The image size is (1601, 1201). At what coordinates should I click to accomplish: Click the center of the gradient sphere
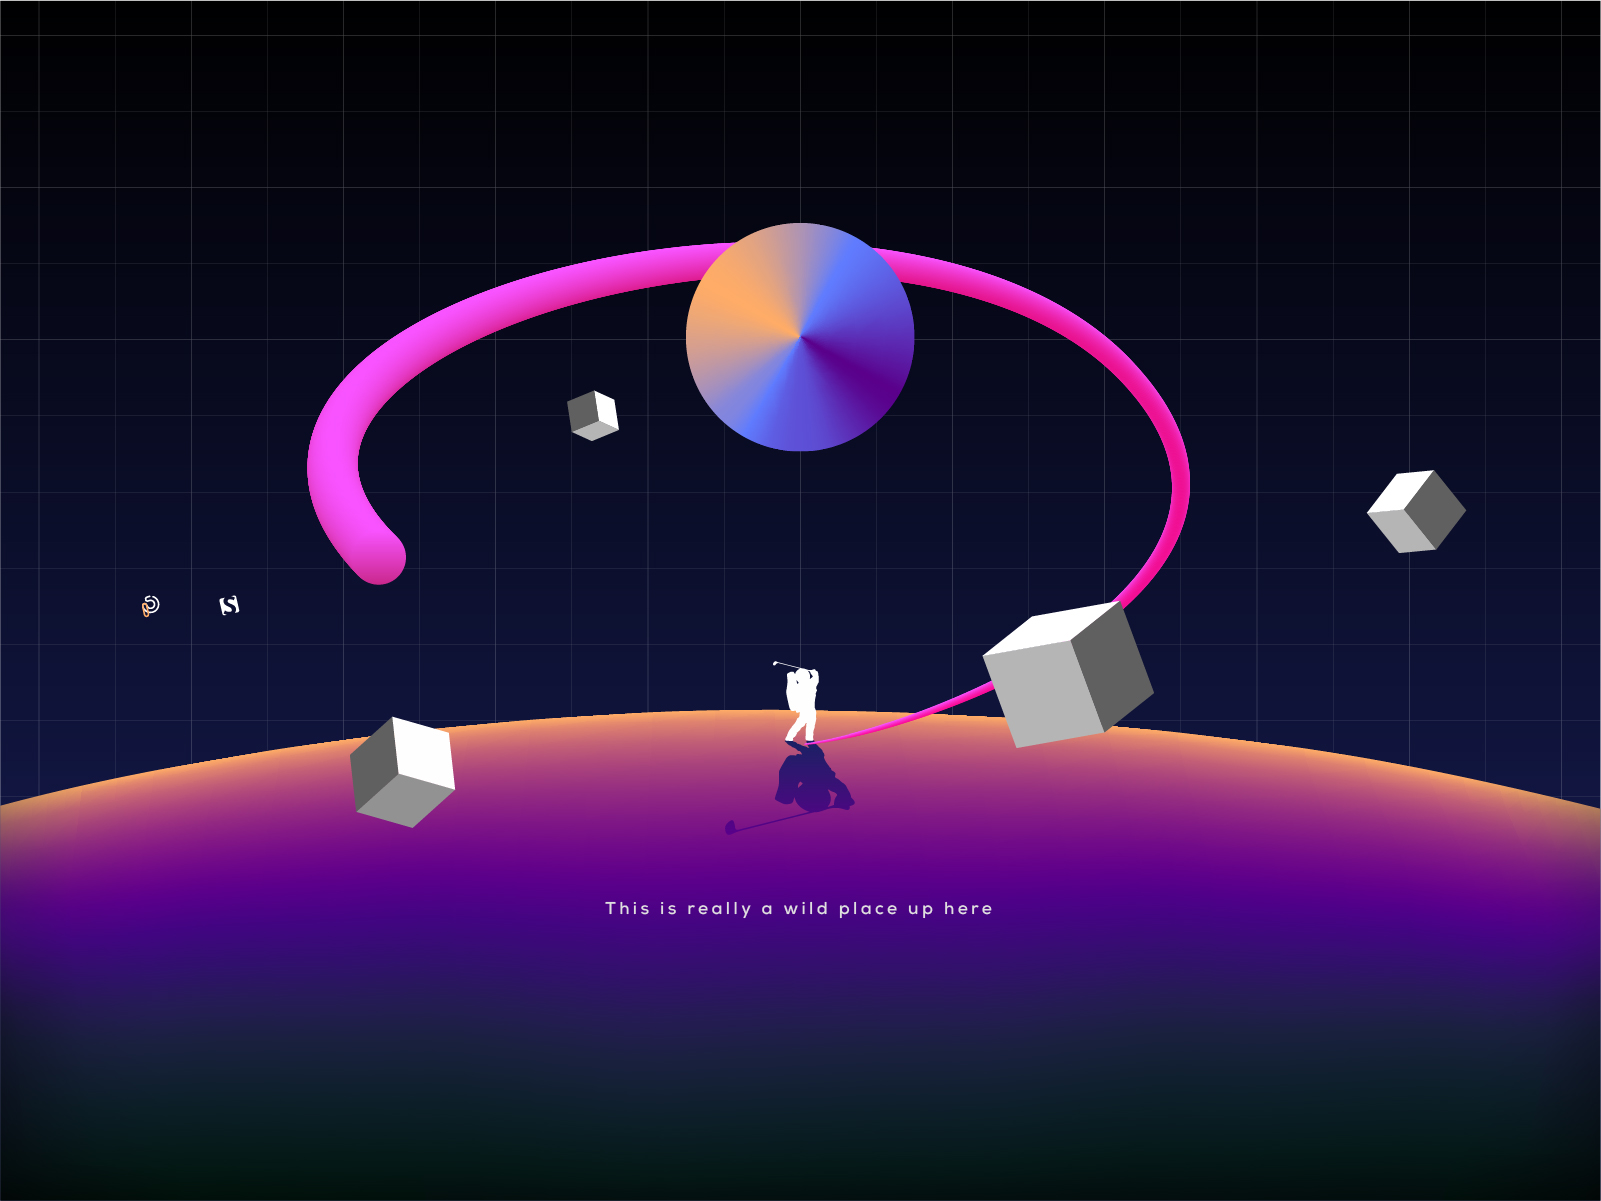click(800, 337)
